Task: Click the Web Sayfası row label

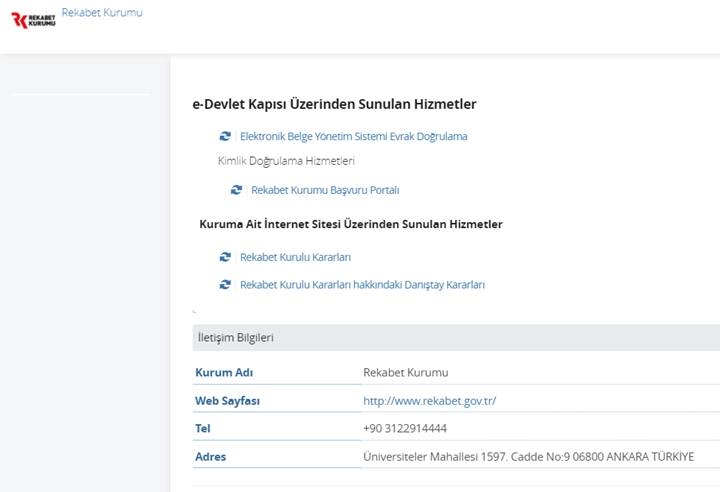Action: pyautogui.click(x=232, y=401)
